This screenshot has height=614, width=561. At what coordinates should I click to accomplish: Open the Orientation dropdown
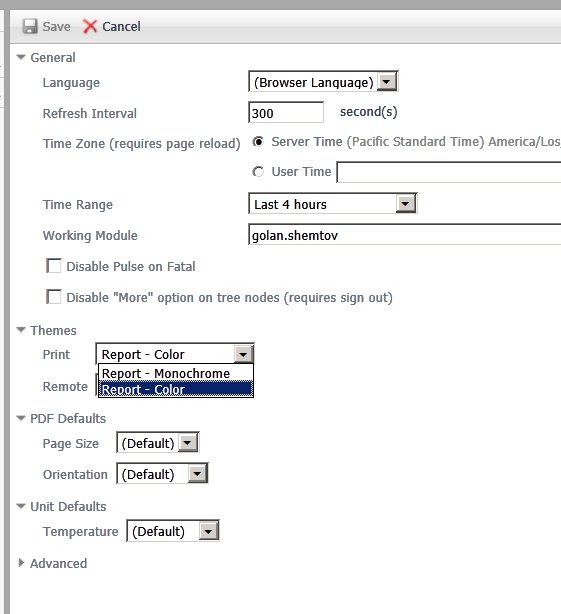coord(162,474)
